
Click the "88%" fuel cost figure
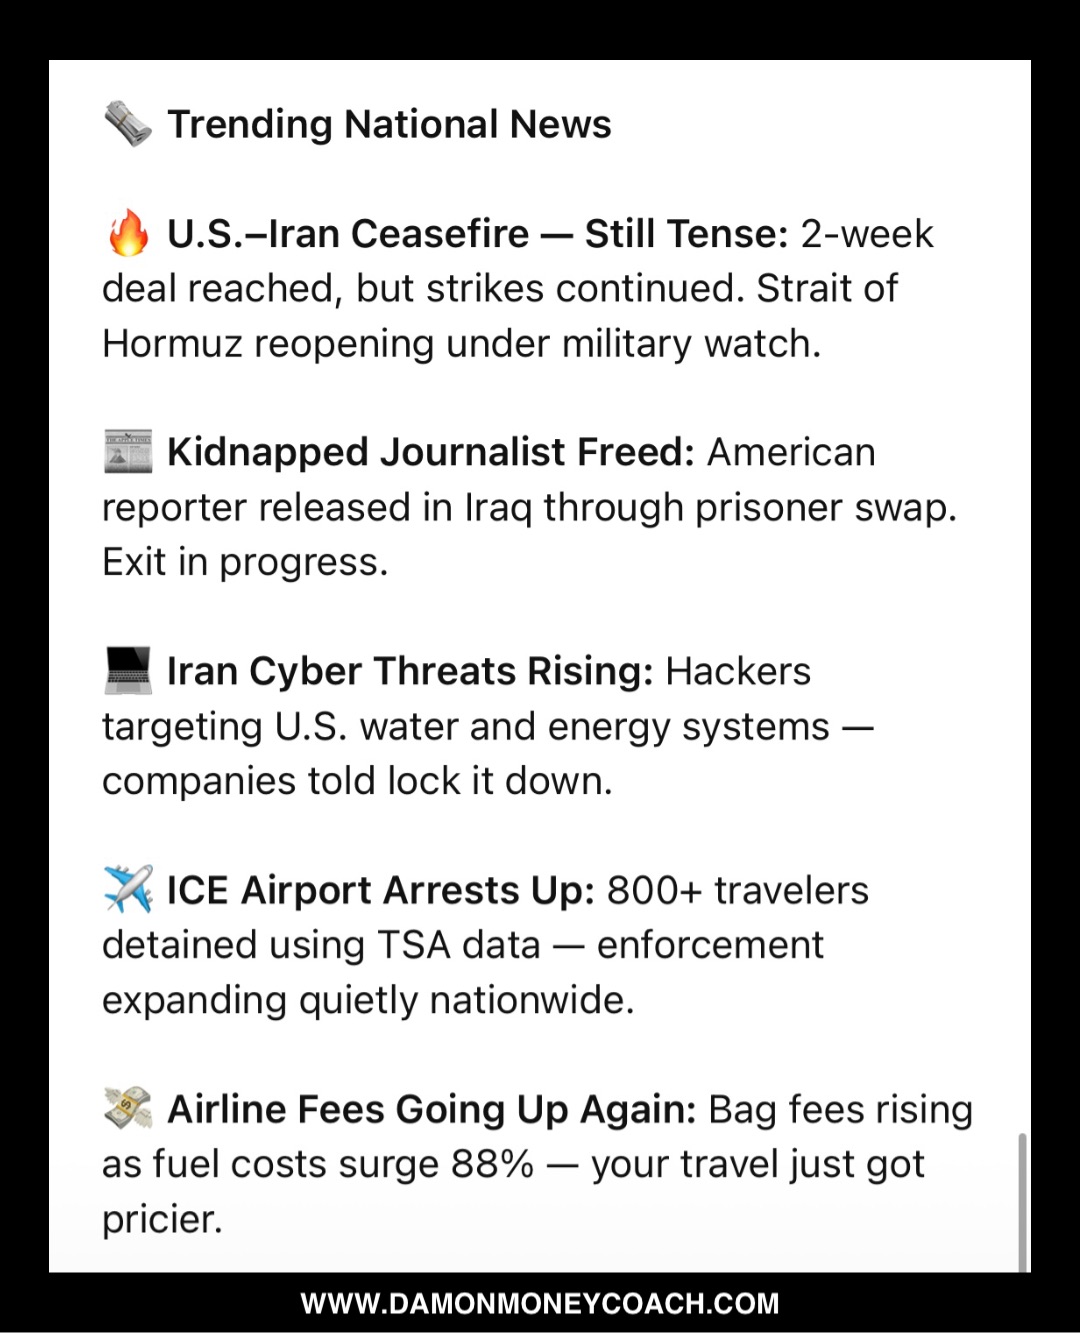point(492,1164)
